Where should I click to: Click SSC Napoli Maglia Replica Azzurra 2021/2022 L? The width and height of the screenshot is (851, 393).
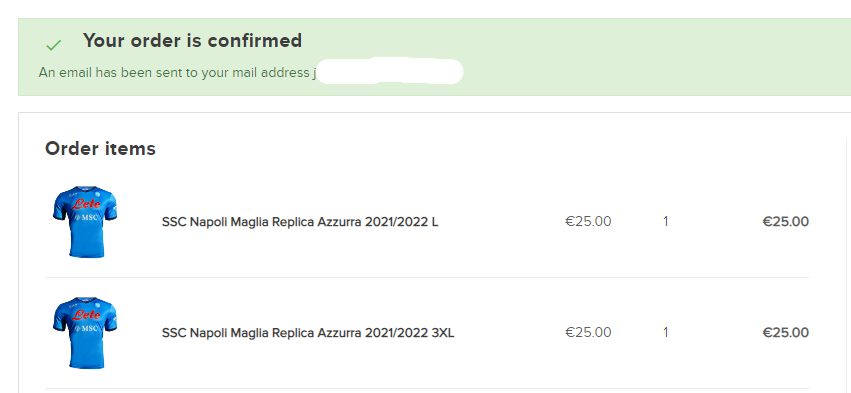click(300, 222)
